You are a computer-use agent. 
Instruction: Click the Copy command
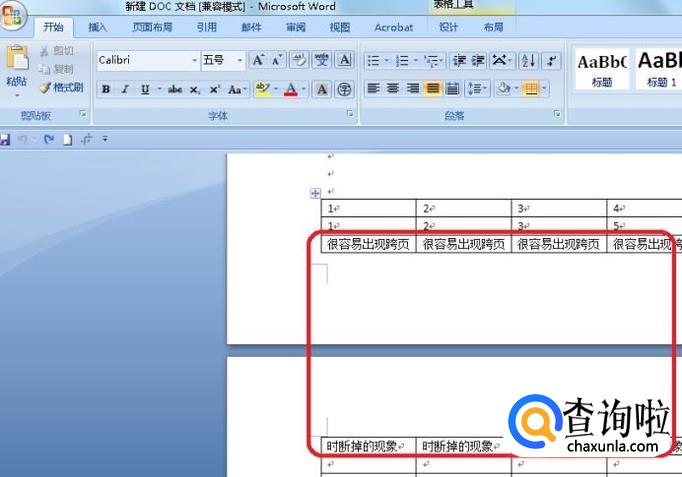(56, 69)
